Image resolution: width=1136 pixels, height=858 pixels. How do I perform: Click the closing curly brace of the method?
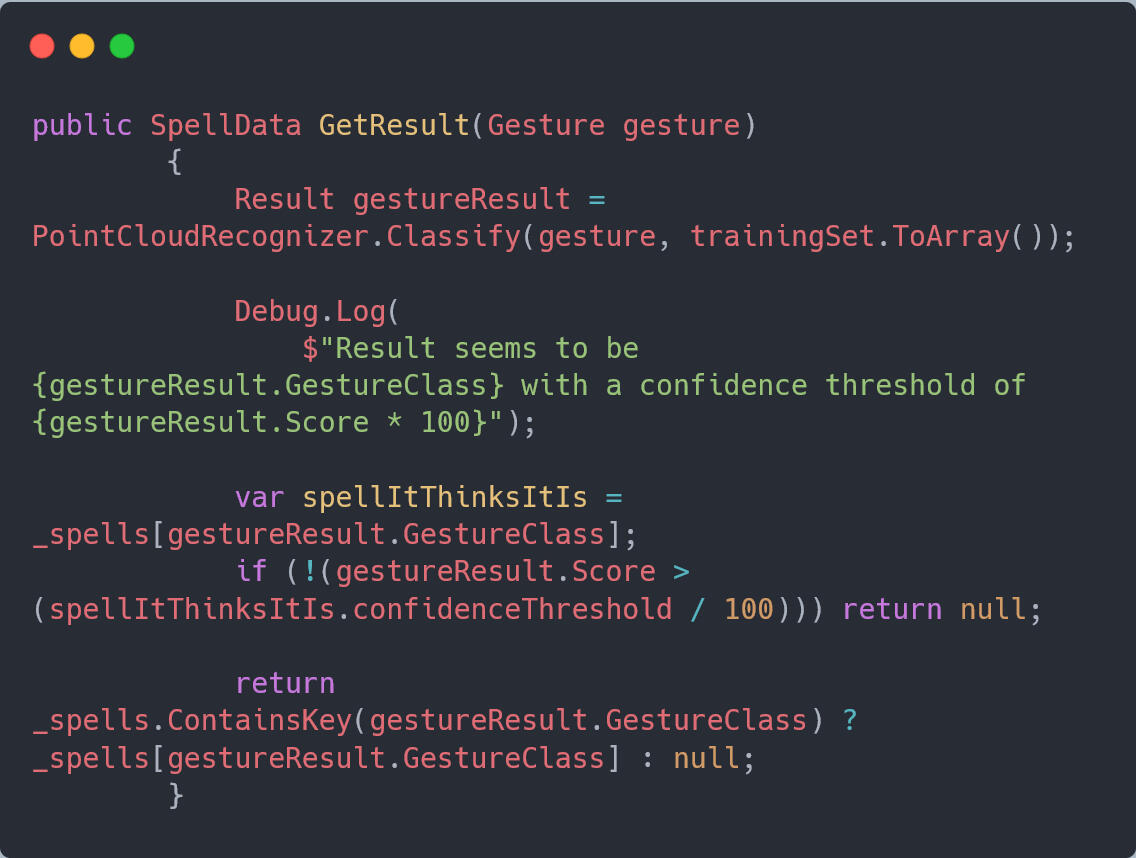175,794
